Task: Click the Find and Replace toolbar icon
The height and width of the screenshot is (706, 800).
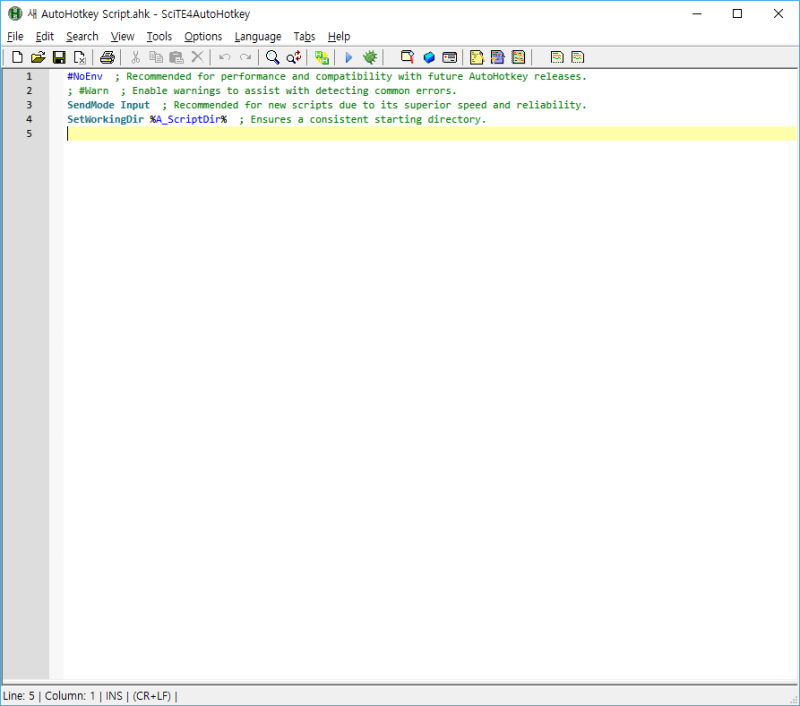Action: click(x=294, y=58)
